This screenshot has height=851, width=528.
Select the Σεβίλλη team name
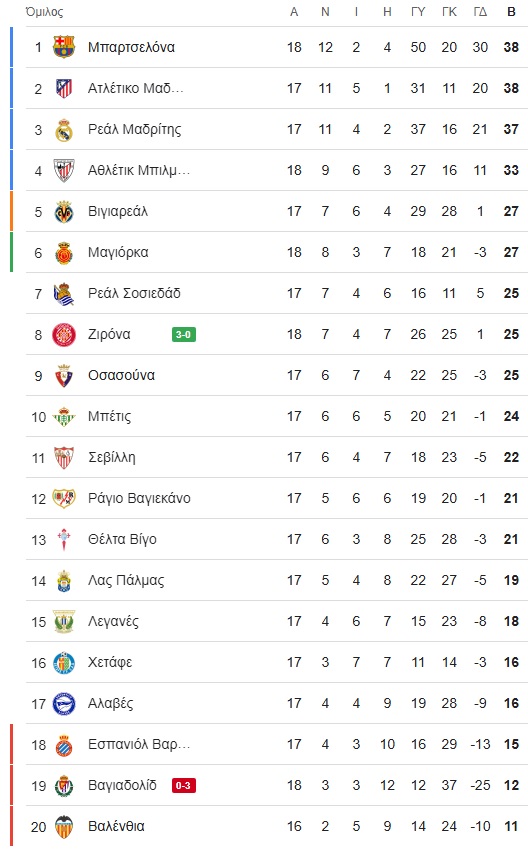[111, 458]
